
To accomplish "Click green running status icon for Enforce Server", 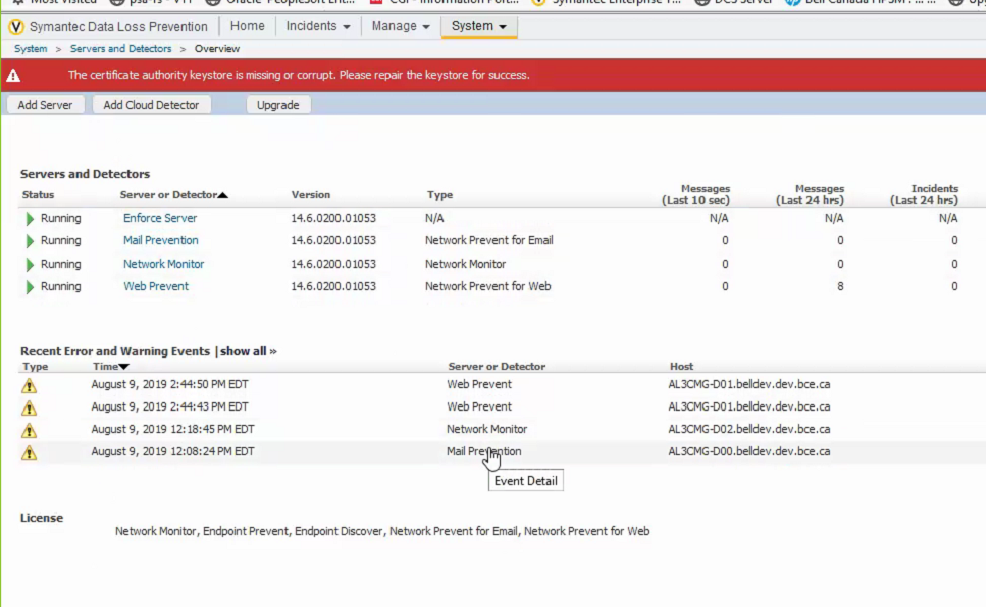I will click(31, 218).
